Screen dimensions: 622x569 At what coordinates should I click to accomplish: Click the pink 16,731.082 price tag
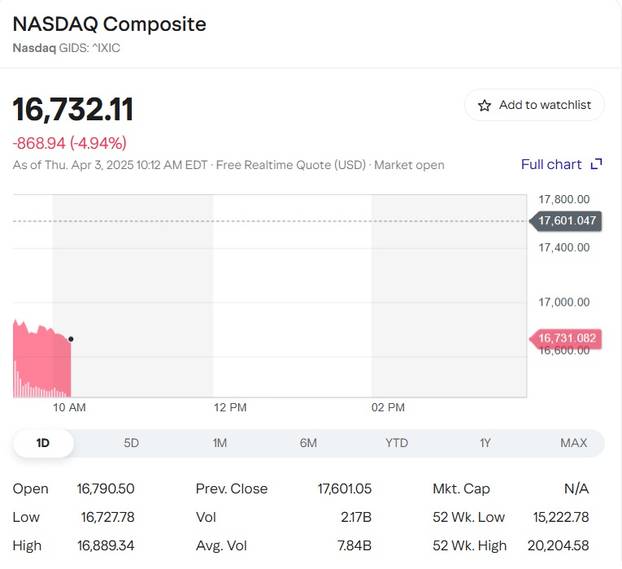pos(567,339)
